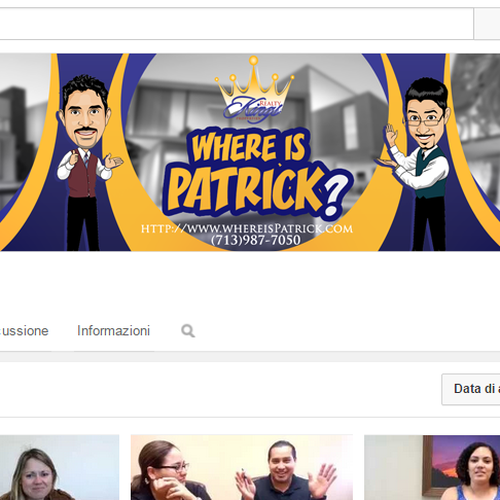Image resolution: width=500 pixels, height=500 pixels.
Task: Open the Discussione tab
Action: (x=24, y=331)
